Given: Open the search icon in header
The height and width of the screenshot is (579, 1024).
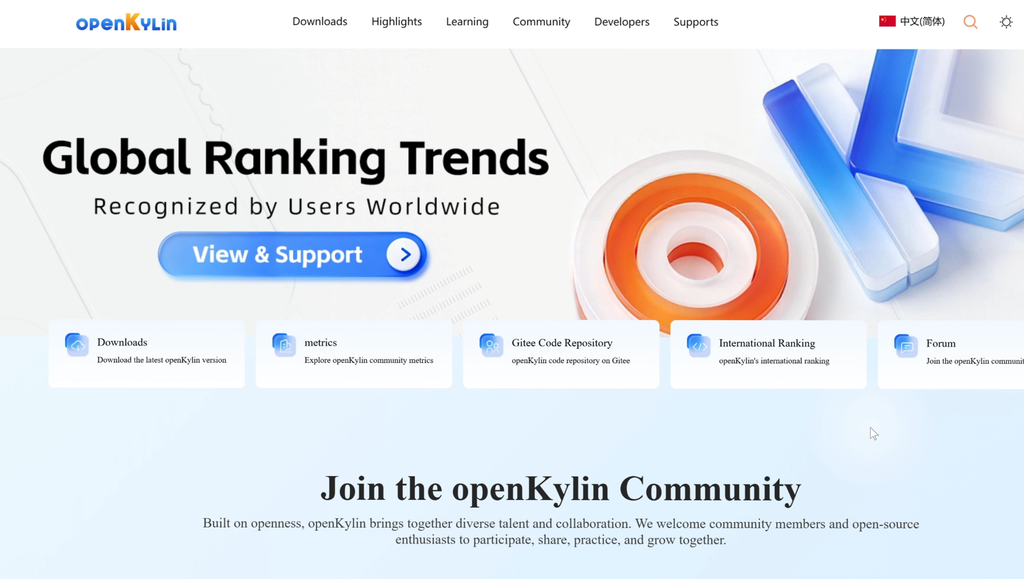Looking at the screenshot, I should pyautogui.click(x=970, y=22).
